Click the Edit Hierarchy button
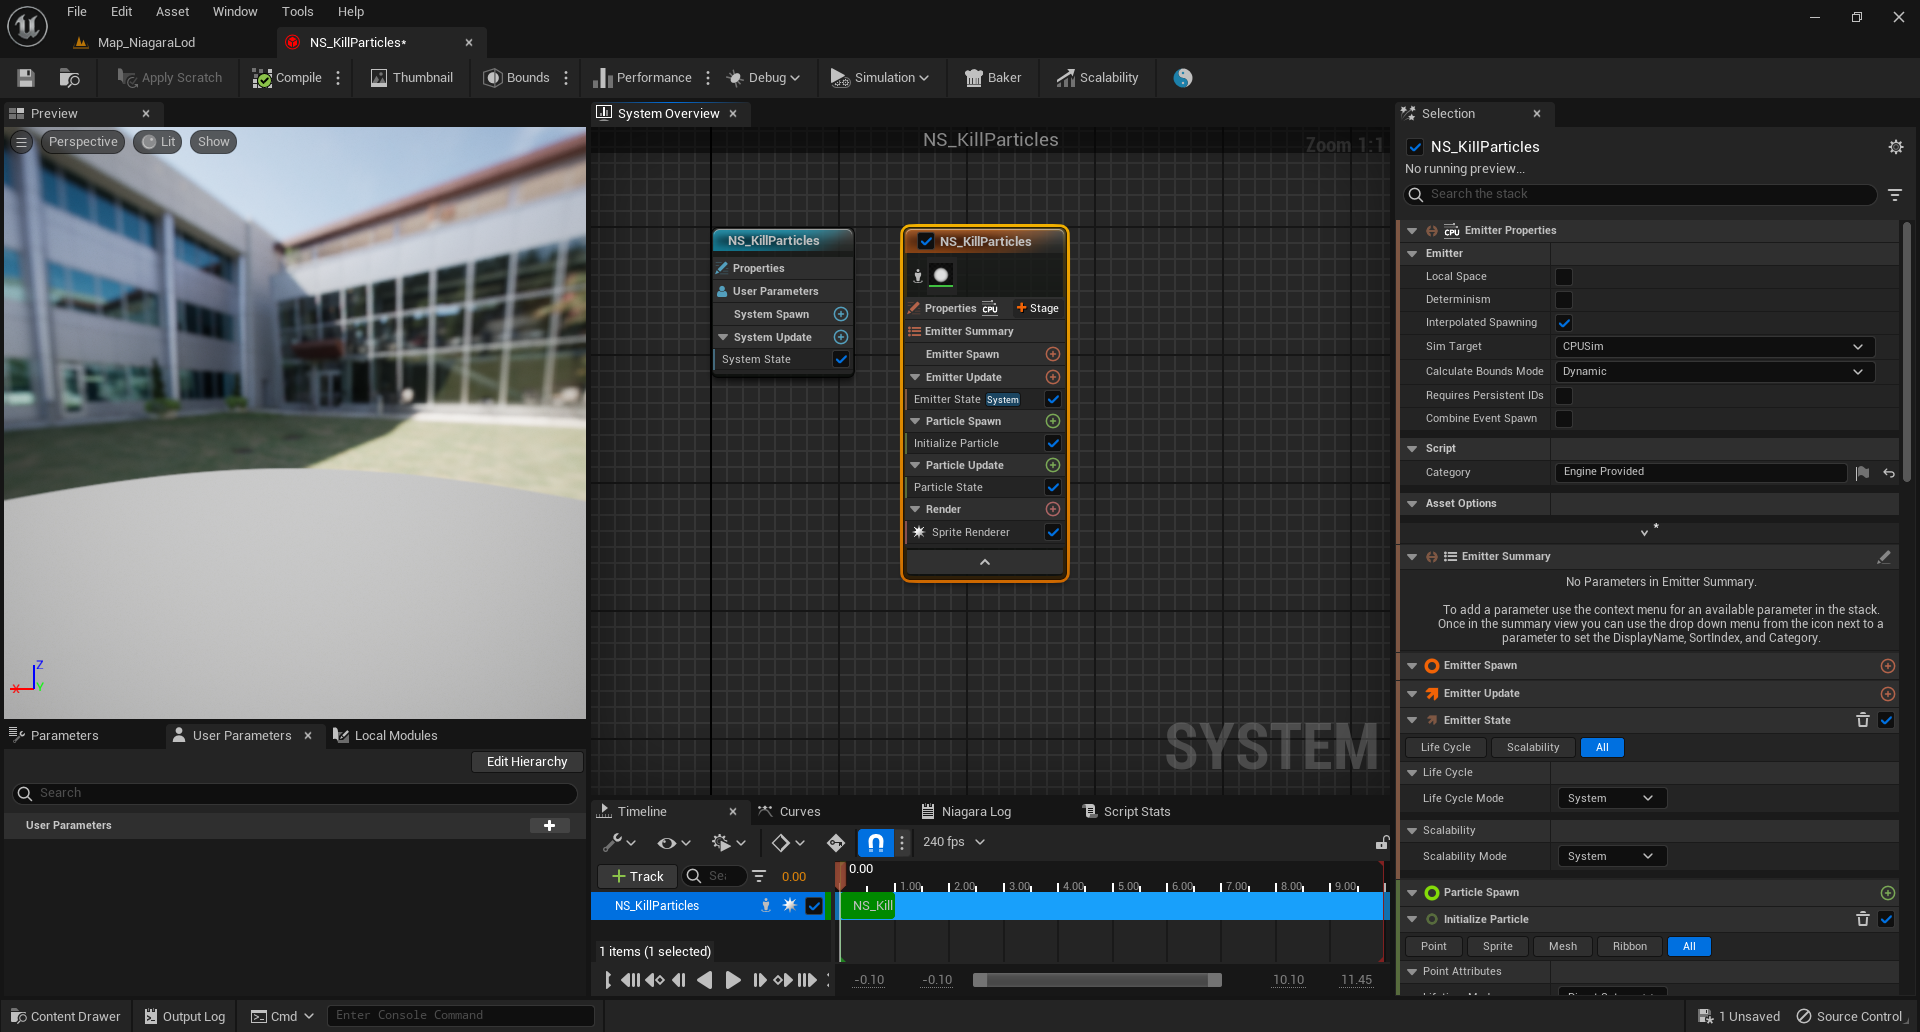 pos(527,762)
